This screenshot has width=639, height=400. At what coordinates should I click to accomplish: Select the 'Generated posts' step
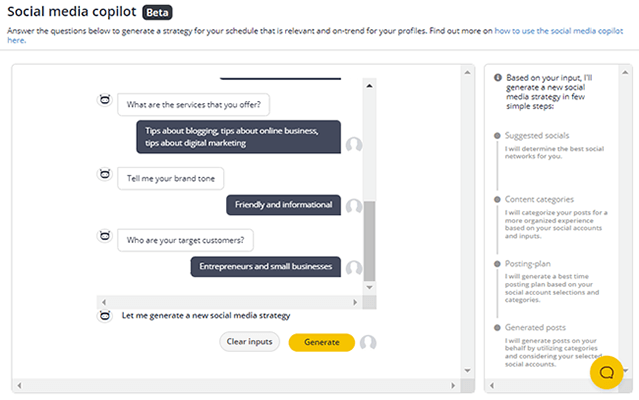(x=535, y=327)
